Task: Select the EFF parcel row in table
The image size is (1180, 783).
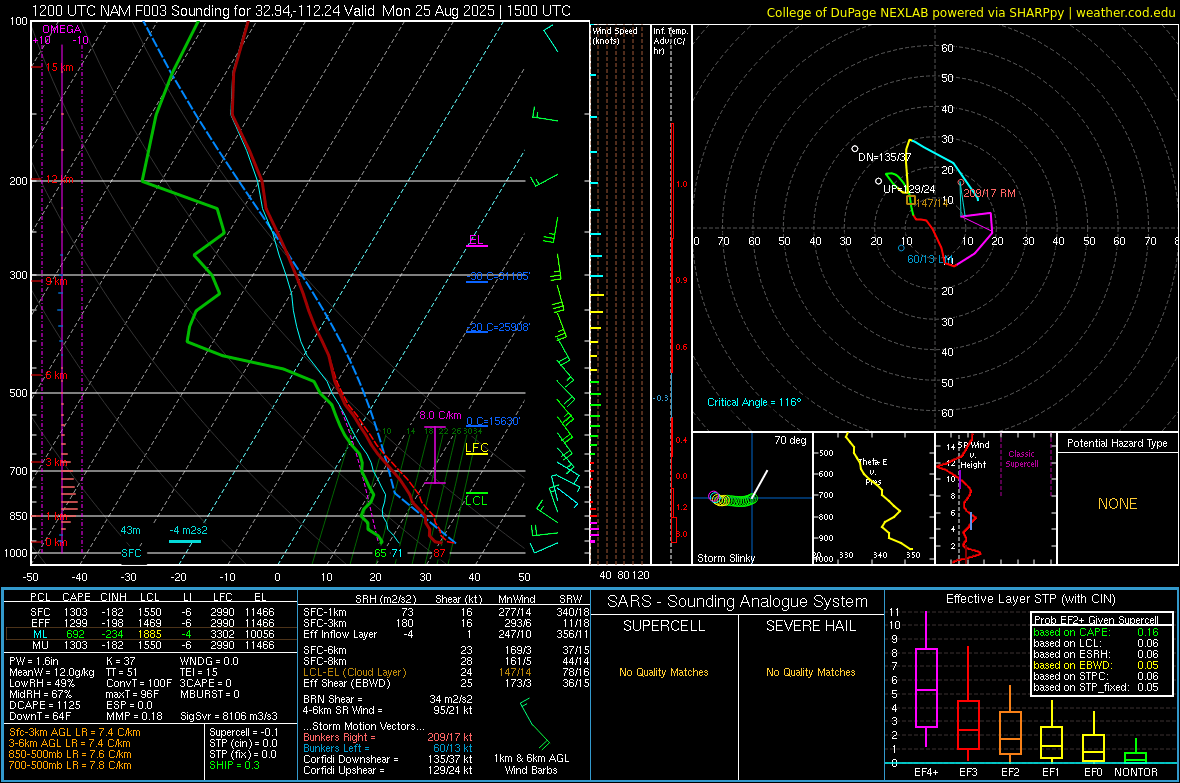Action: 151,623
